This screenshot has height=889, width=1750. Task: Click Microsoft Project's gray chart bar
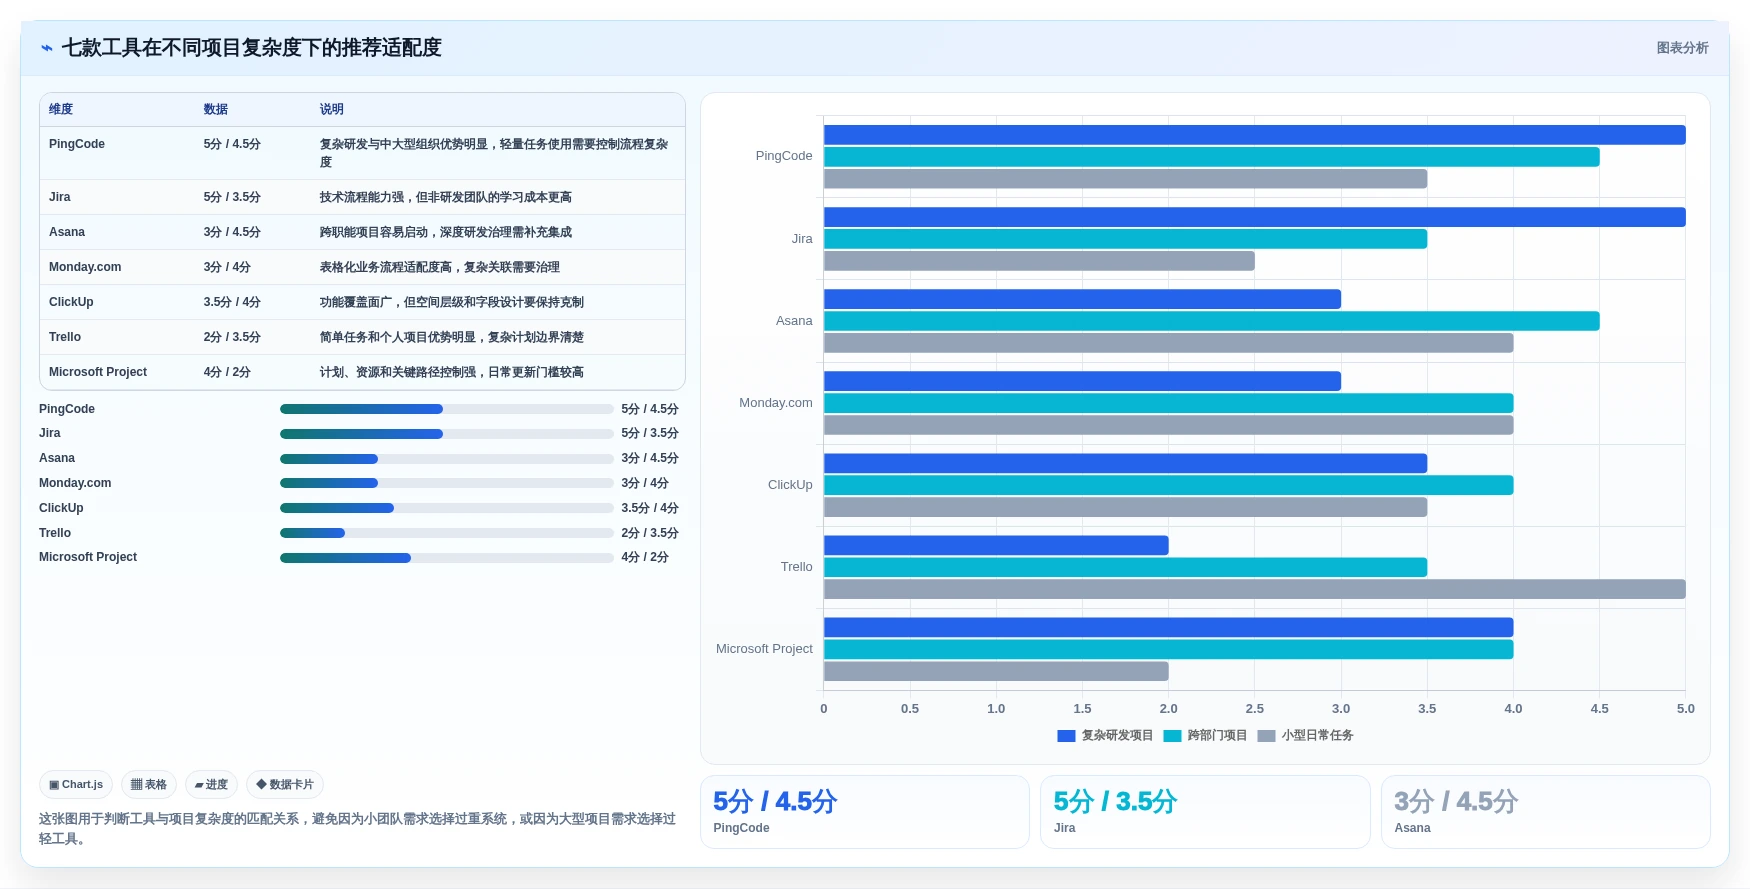coord(996,671)
